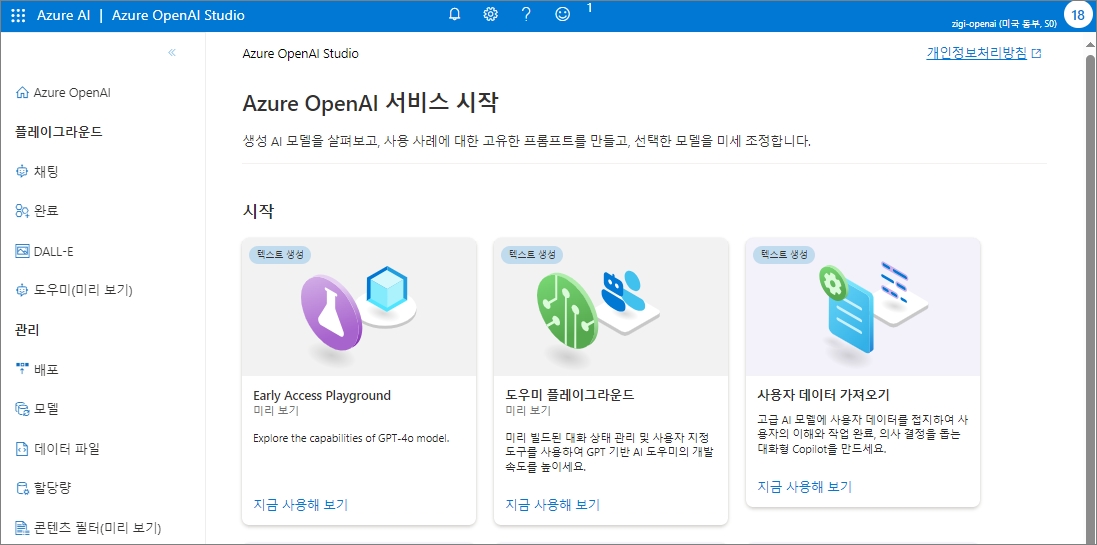
Task: Click the 모델 models icon in sidebar
Action: [22, 409]
